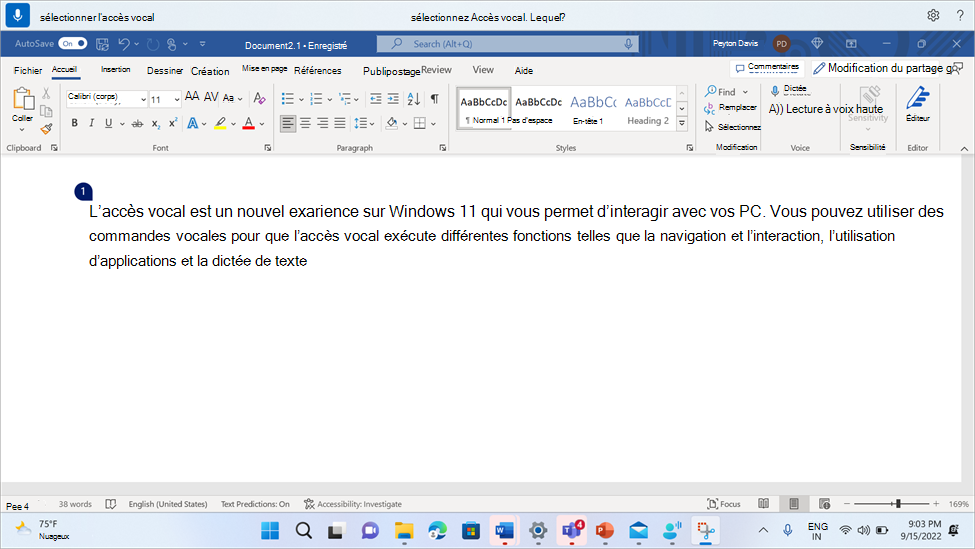Click the Cut scissors icon
The height and width of the screenshot is (549, 975).
click(46, 94)
